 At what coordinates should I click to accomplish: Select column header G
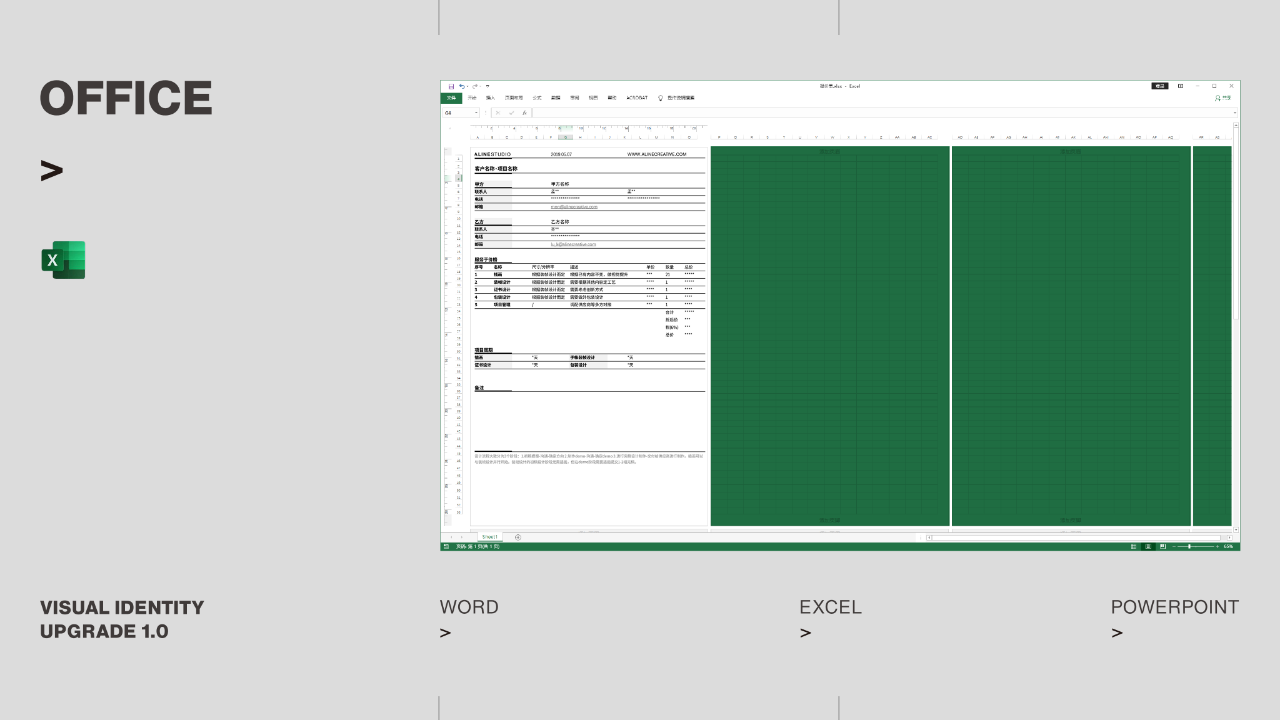click(566, 137)
